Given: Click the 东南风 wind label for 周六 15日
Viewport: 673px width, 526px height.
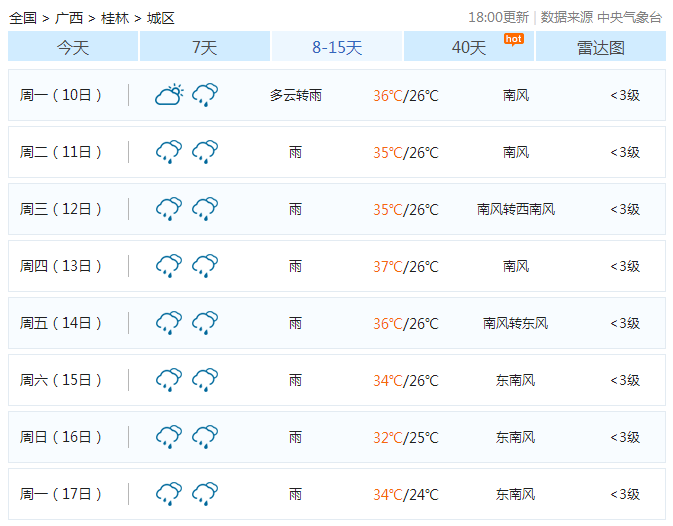Looking at the screenshot, I should 516,381.
